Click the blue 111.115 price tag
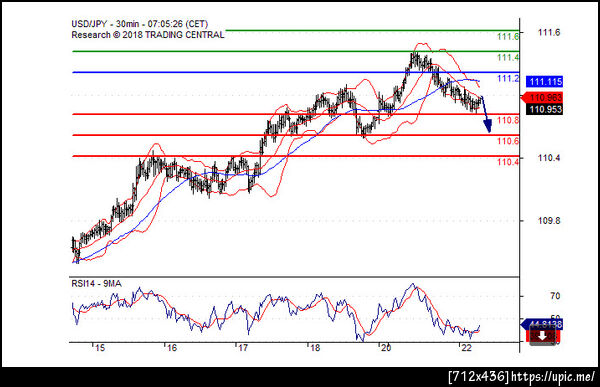 544,82
